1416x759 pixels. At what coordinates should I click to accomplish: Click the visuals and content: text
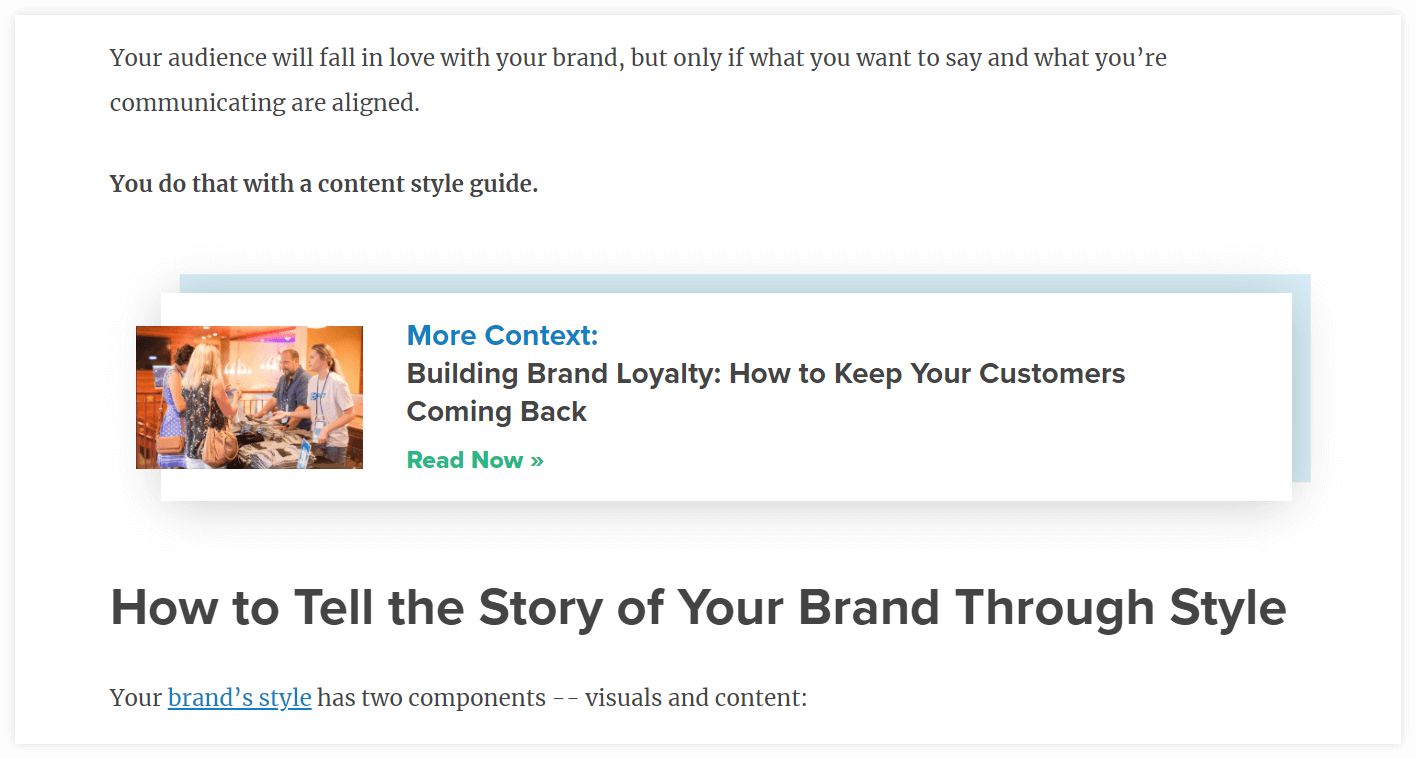696,697
